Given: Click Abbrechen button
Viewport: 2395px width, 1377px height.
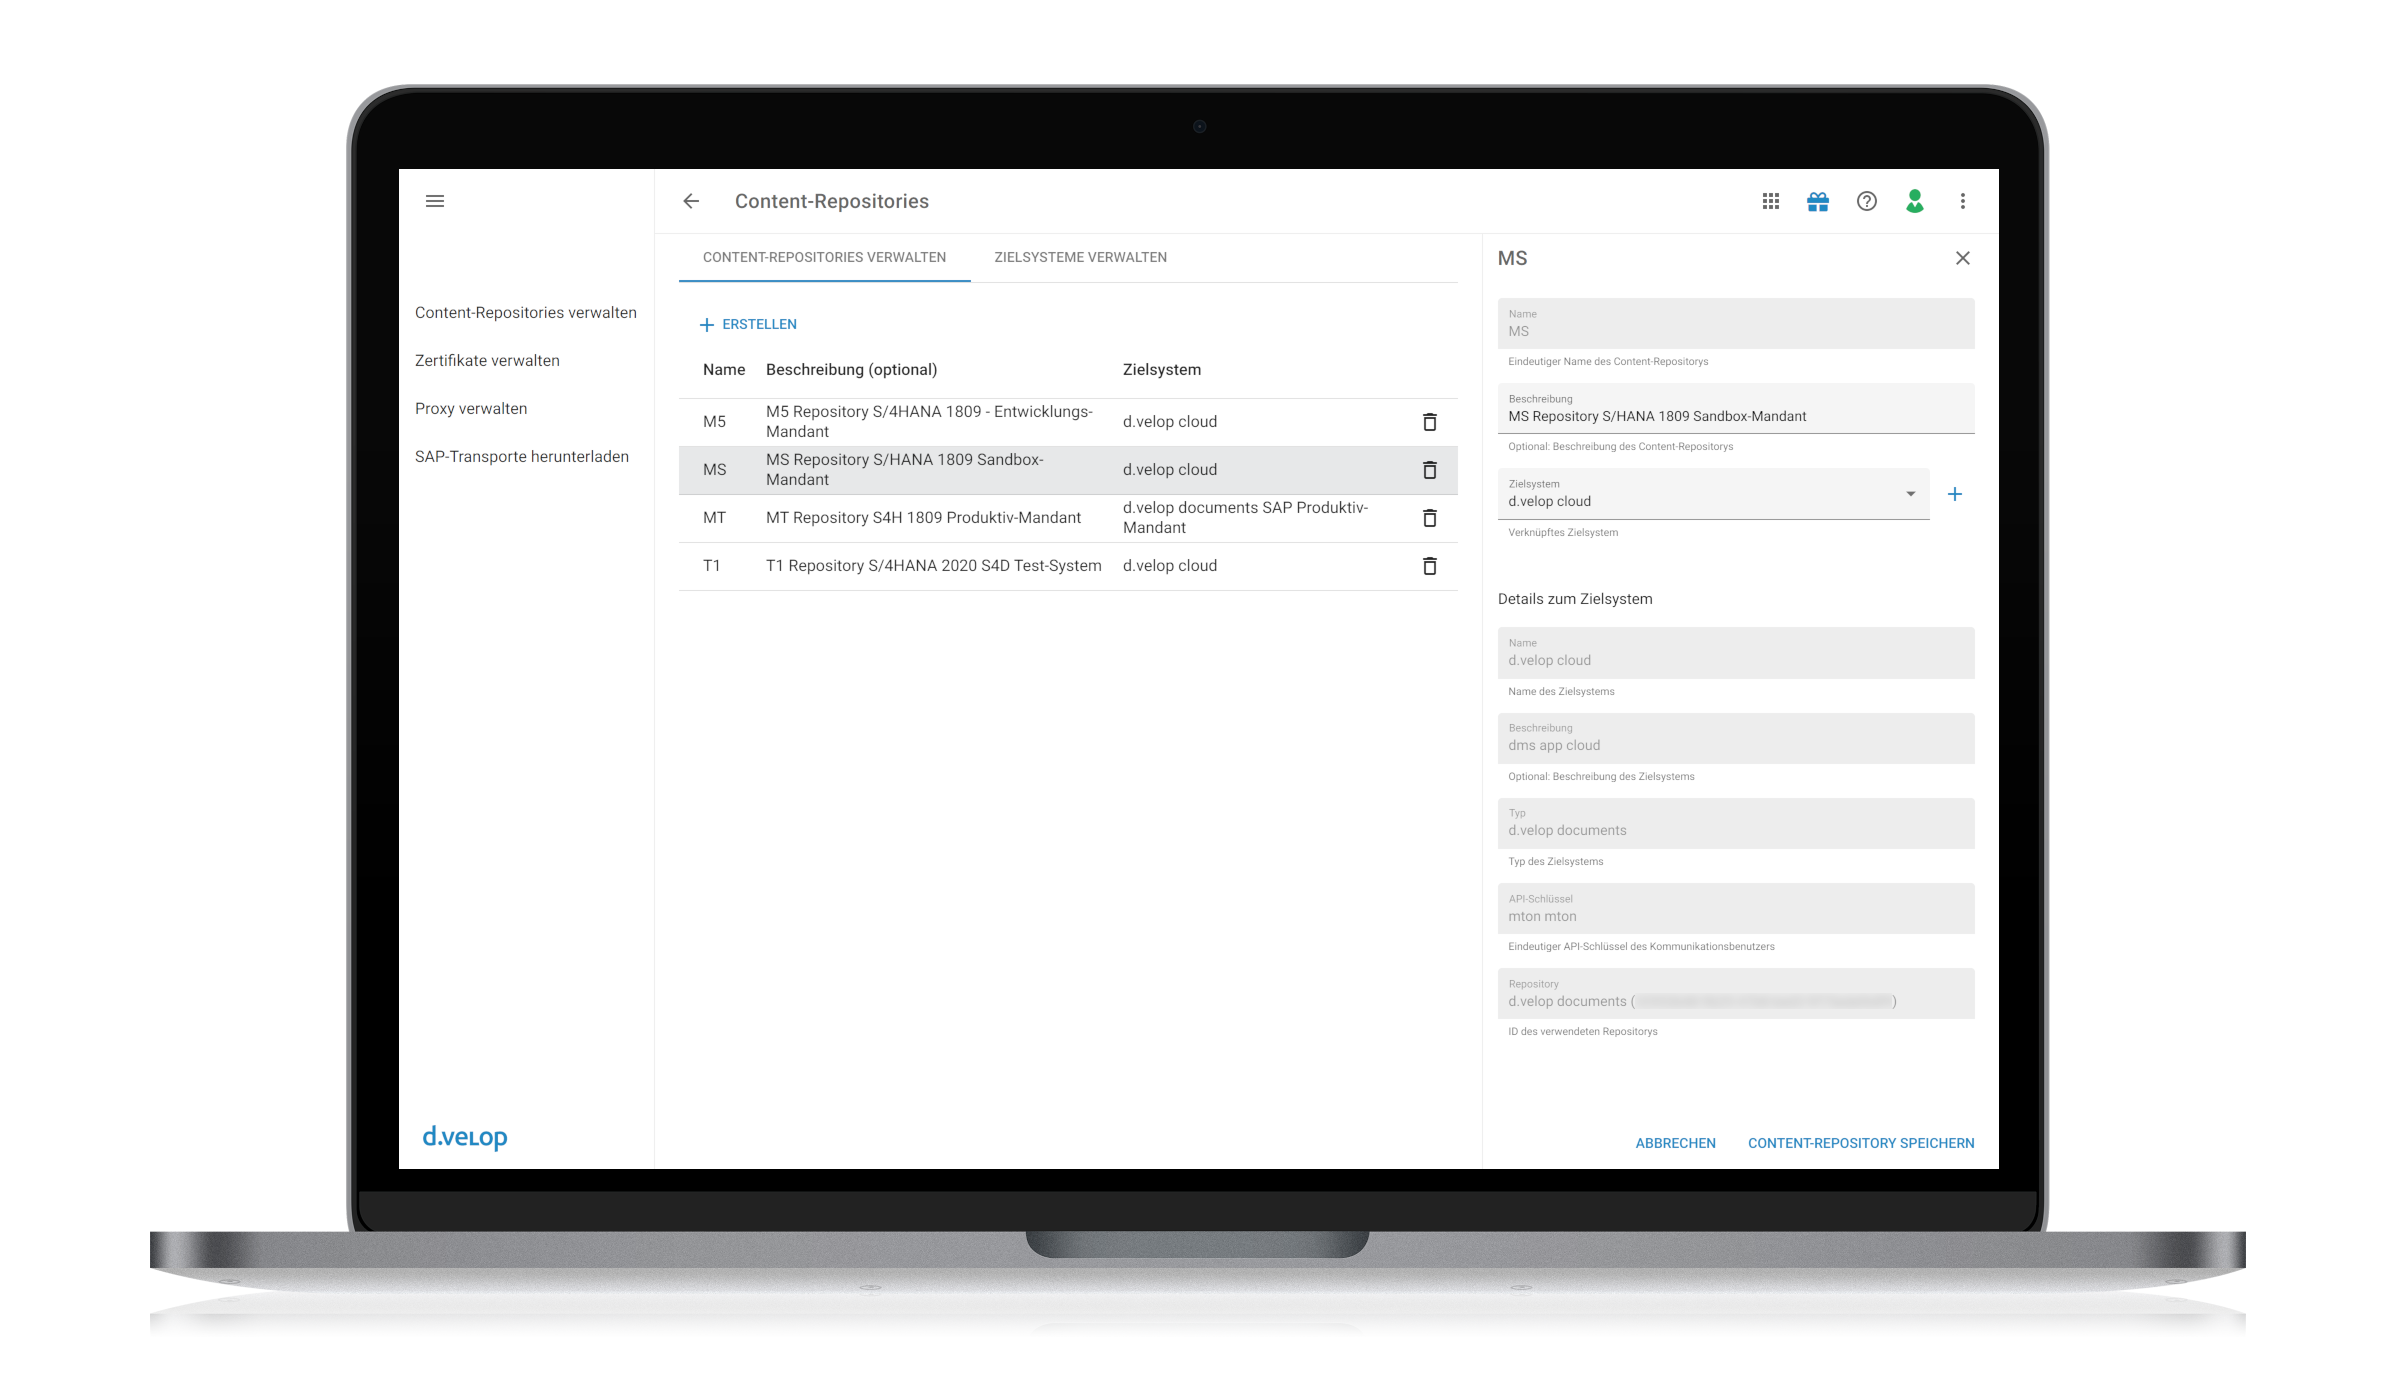Looking at the screenshot, I should (x=1675, y=1143).
